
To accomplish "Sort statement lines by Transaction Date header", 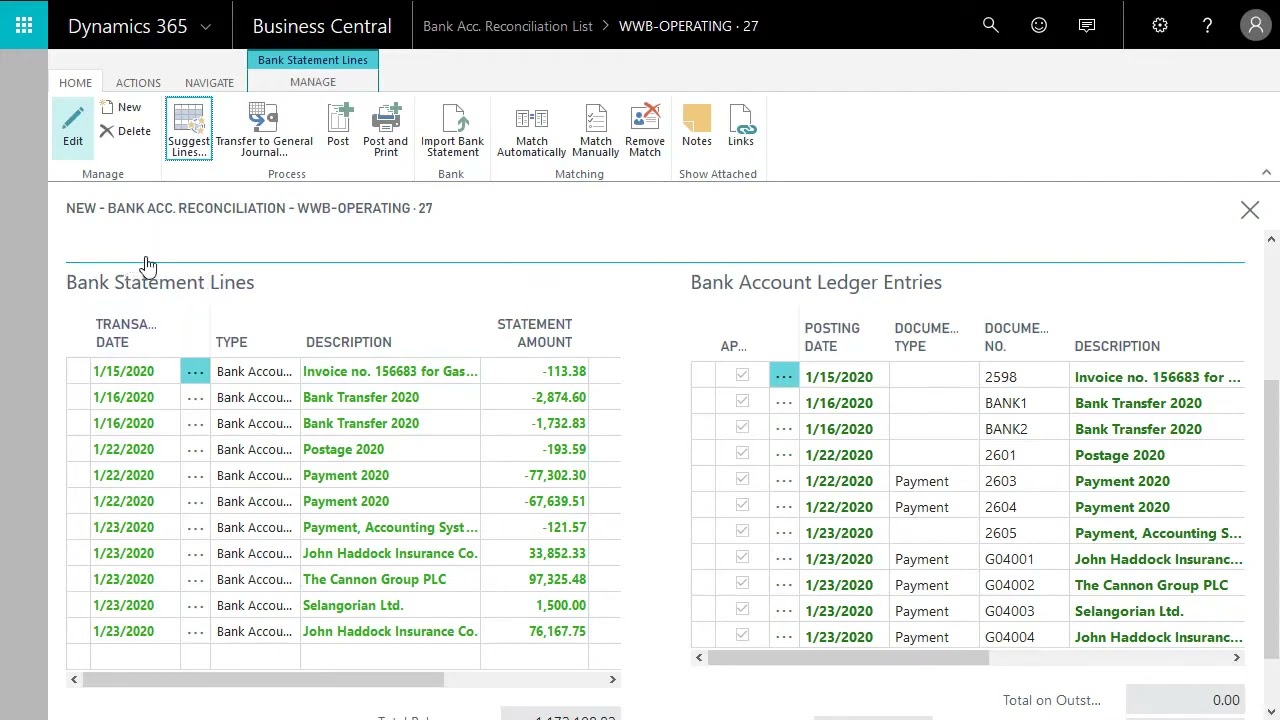I will coord(126,333).
